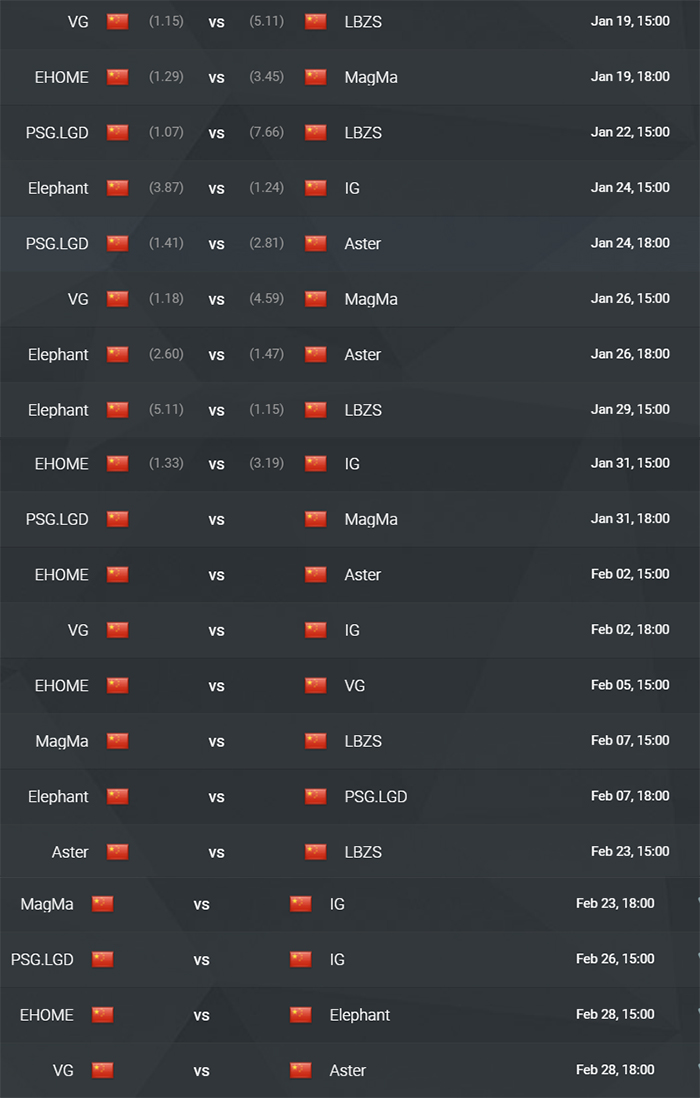
Task: Select MagMa odds (4.59) against VG
Action: point(267,298)
